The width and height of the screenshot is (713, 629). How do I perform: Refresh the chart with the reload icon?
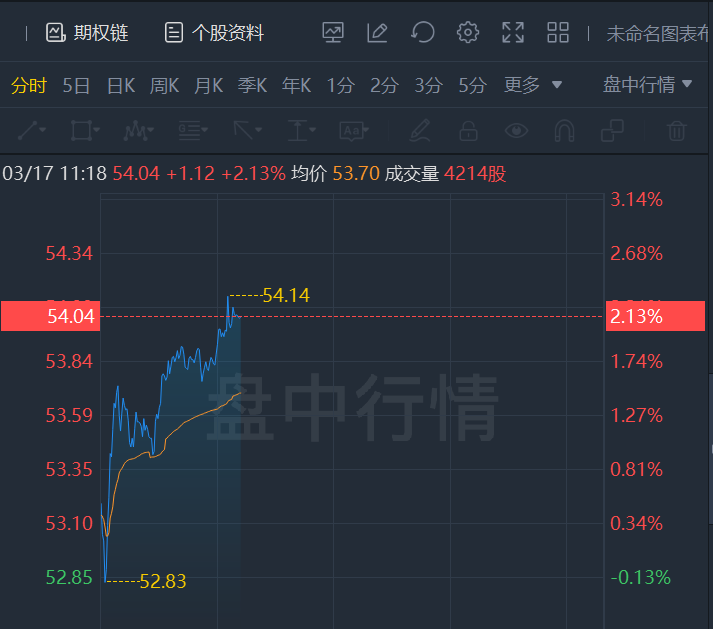pyautogui.click(x=422, y=33)
